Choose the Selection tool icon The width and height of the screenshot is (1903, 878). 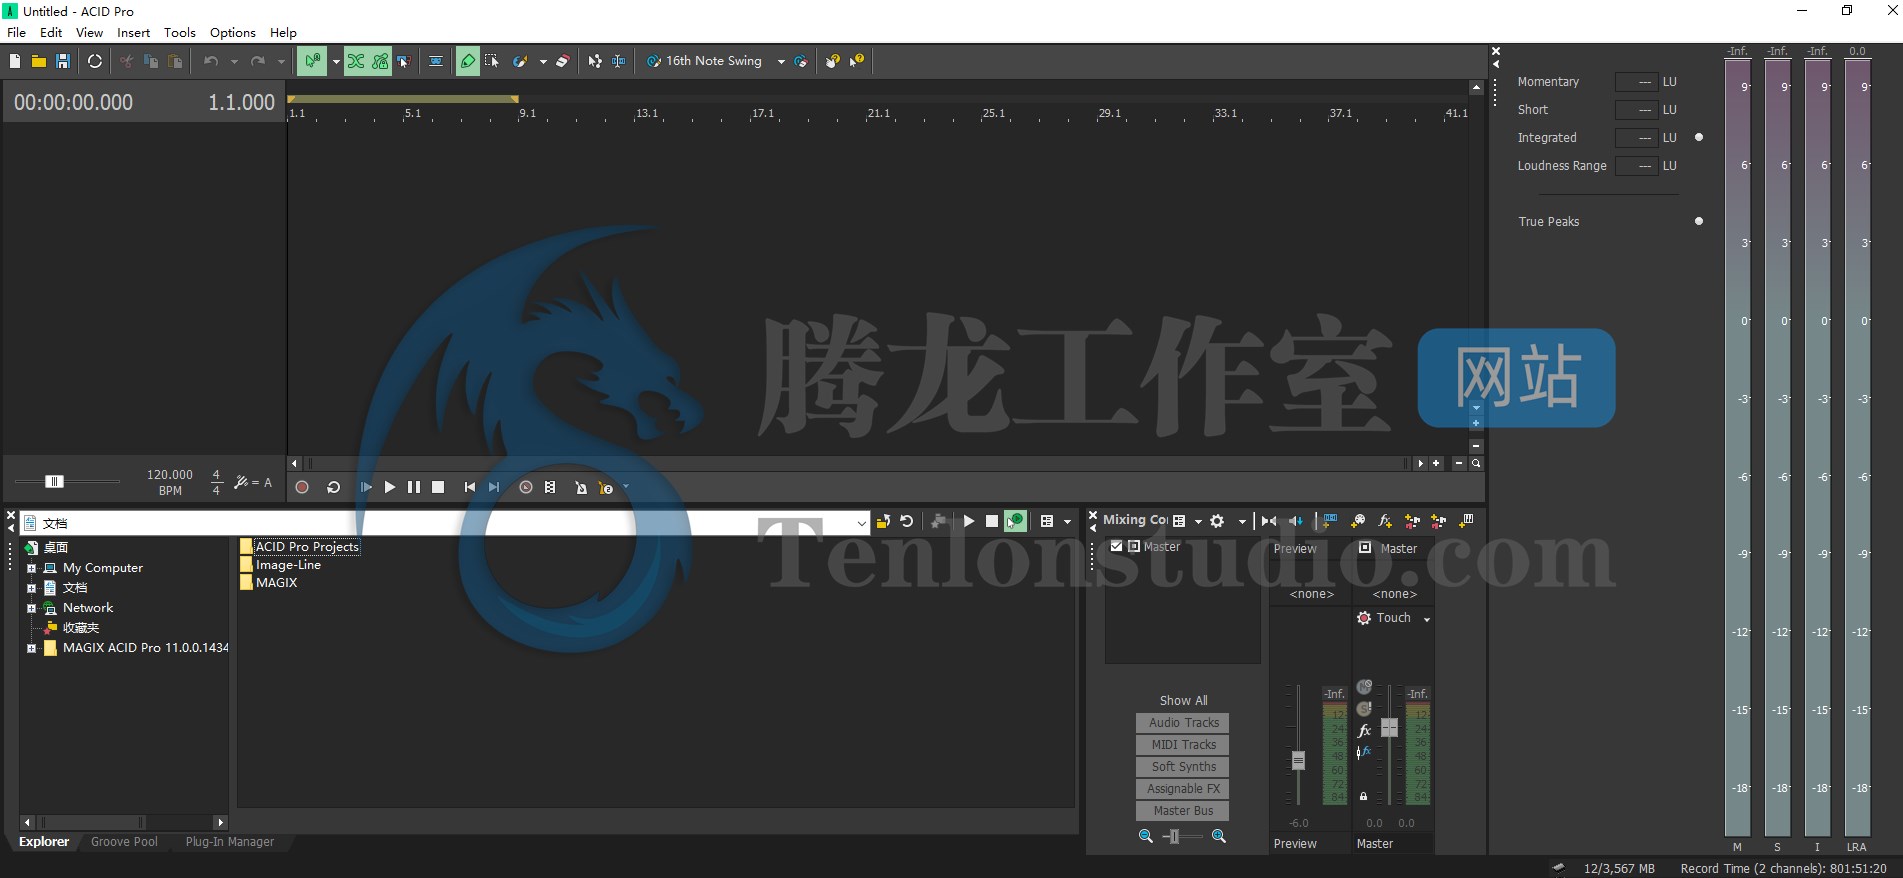(x=492, y=61)
